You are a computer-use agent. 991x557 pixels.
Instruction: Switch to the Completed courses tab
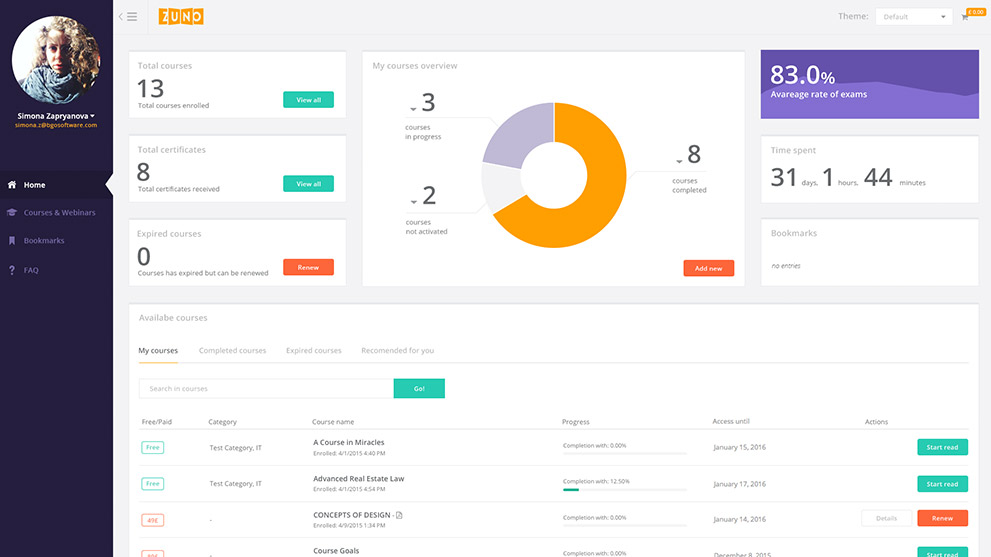pos(232,350)
